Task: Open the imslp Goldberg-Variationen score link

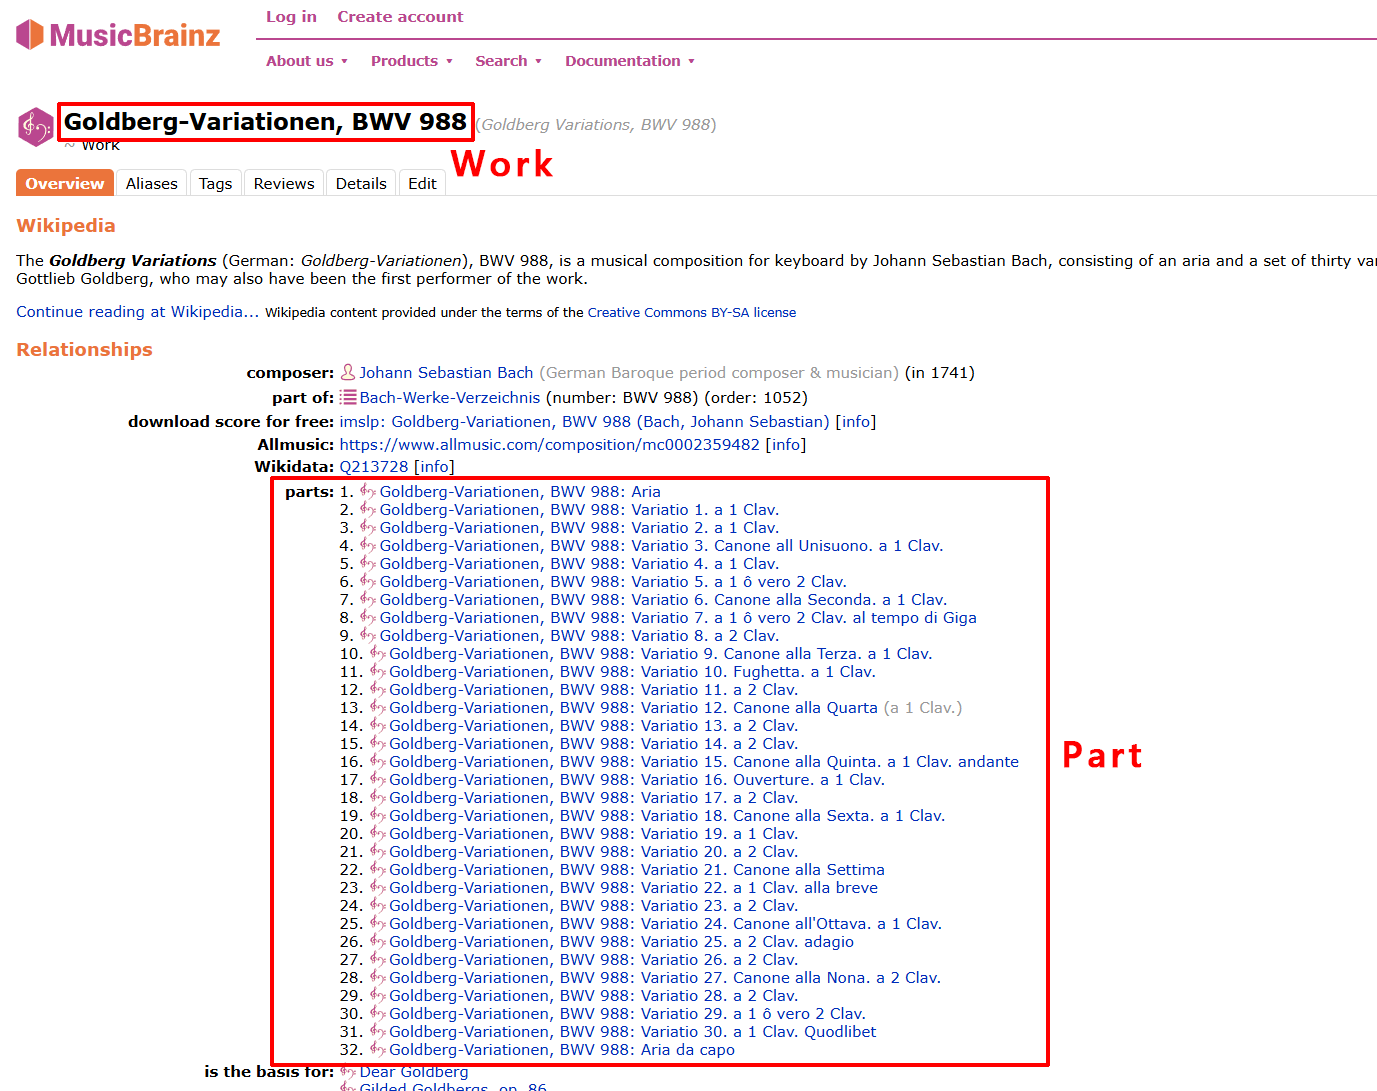Action: tap(585, 422)
